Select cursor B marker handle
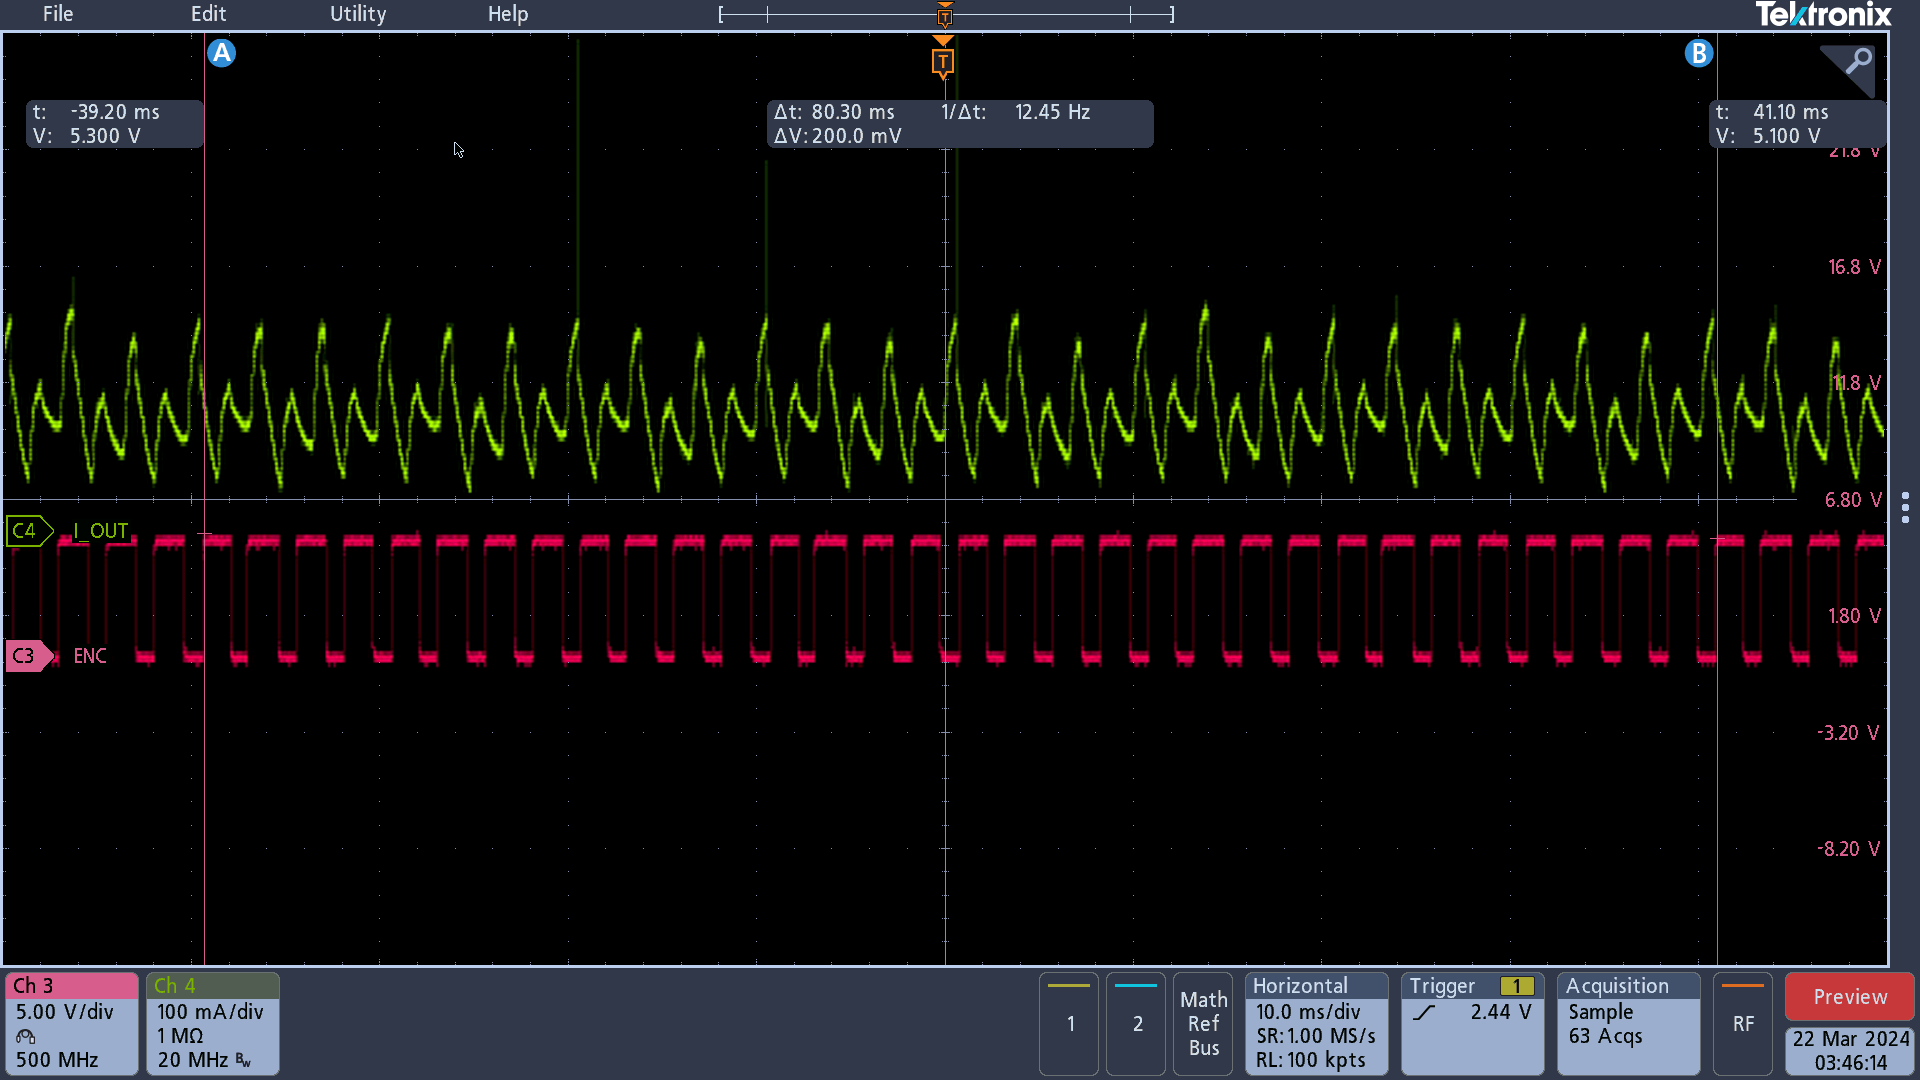Screen dimensions: 1920x1080 point(1698,53)
